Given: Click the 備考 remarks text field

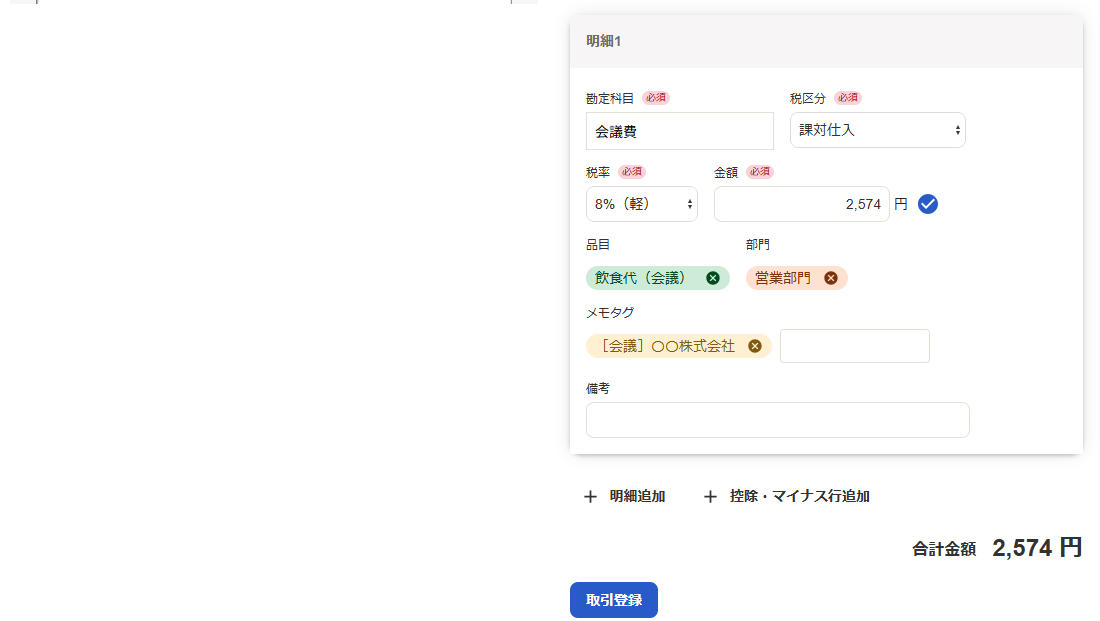Looking at the screenshot, I should tap(777, 420).
